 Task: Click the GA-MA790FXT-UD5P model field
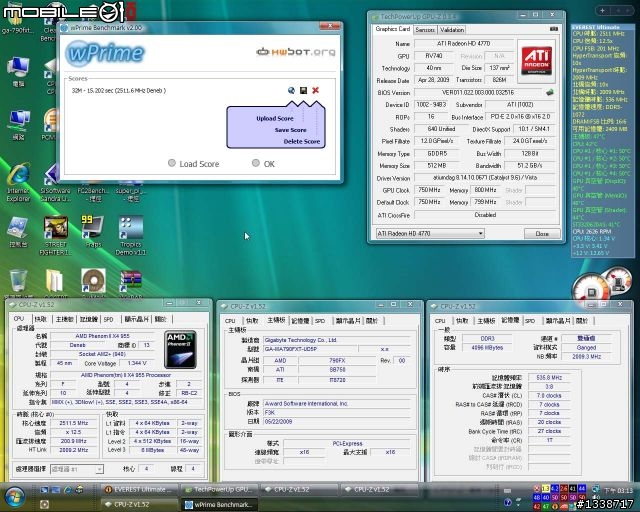pos(310,349)
